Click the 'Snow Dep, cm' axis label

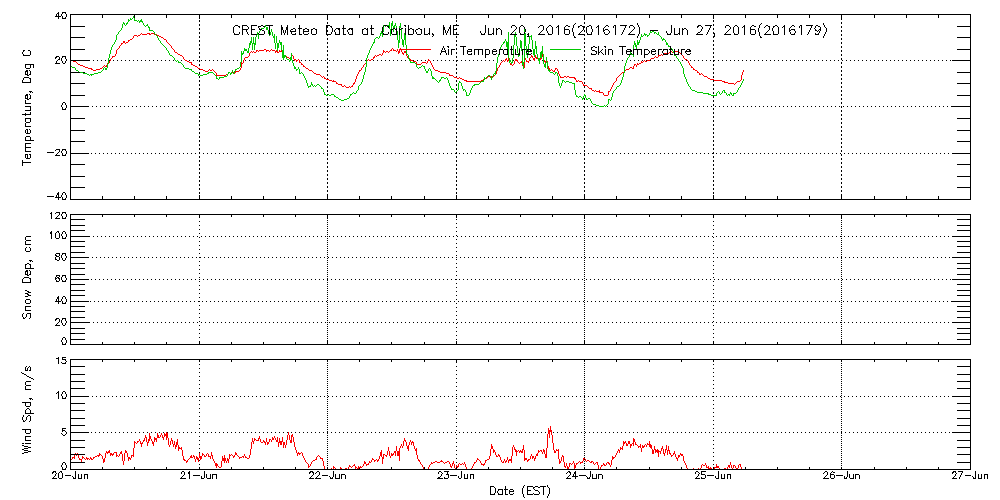[28, 278]
